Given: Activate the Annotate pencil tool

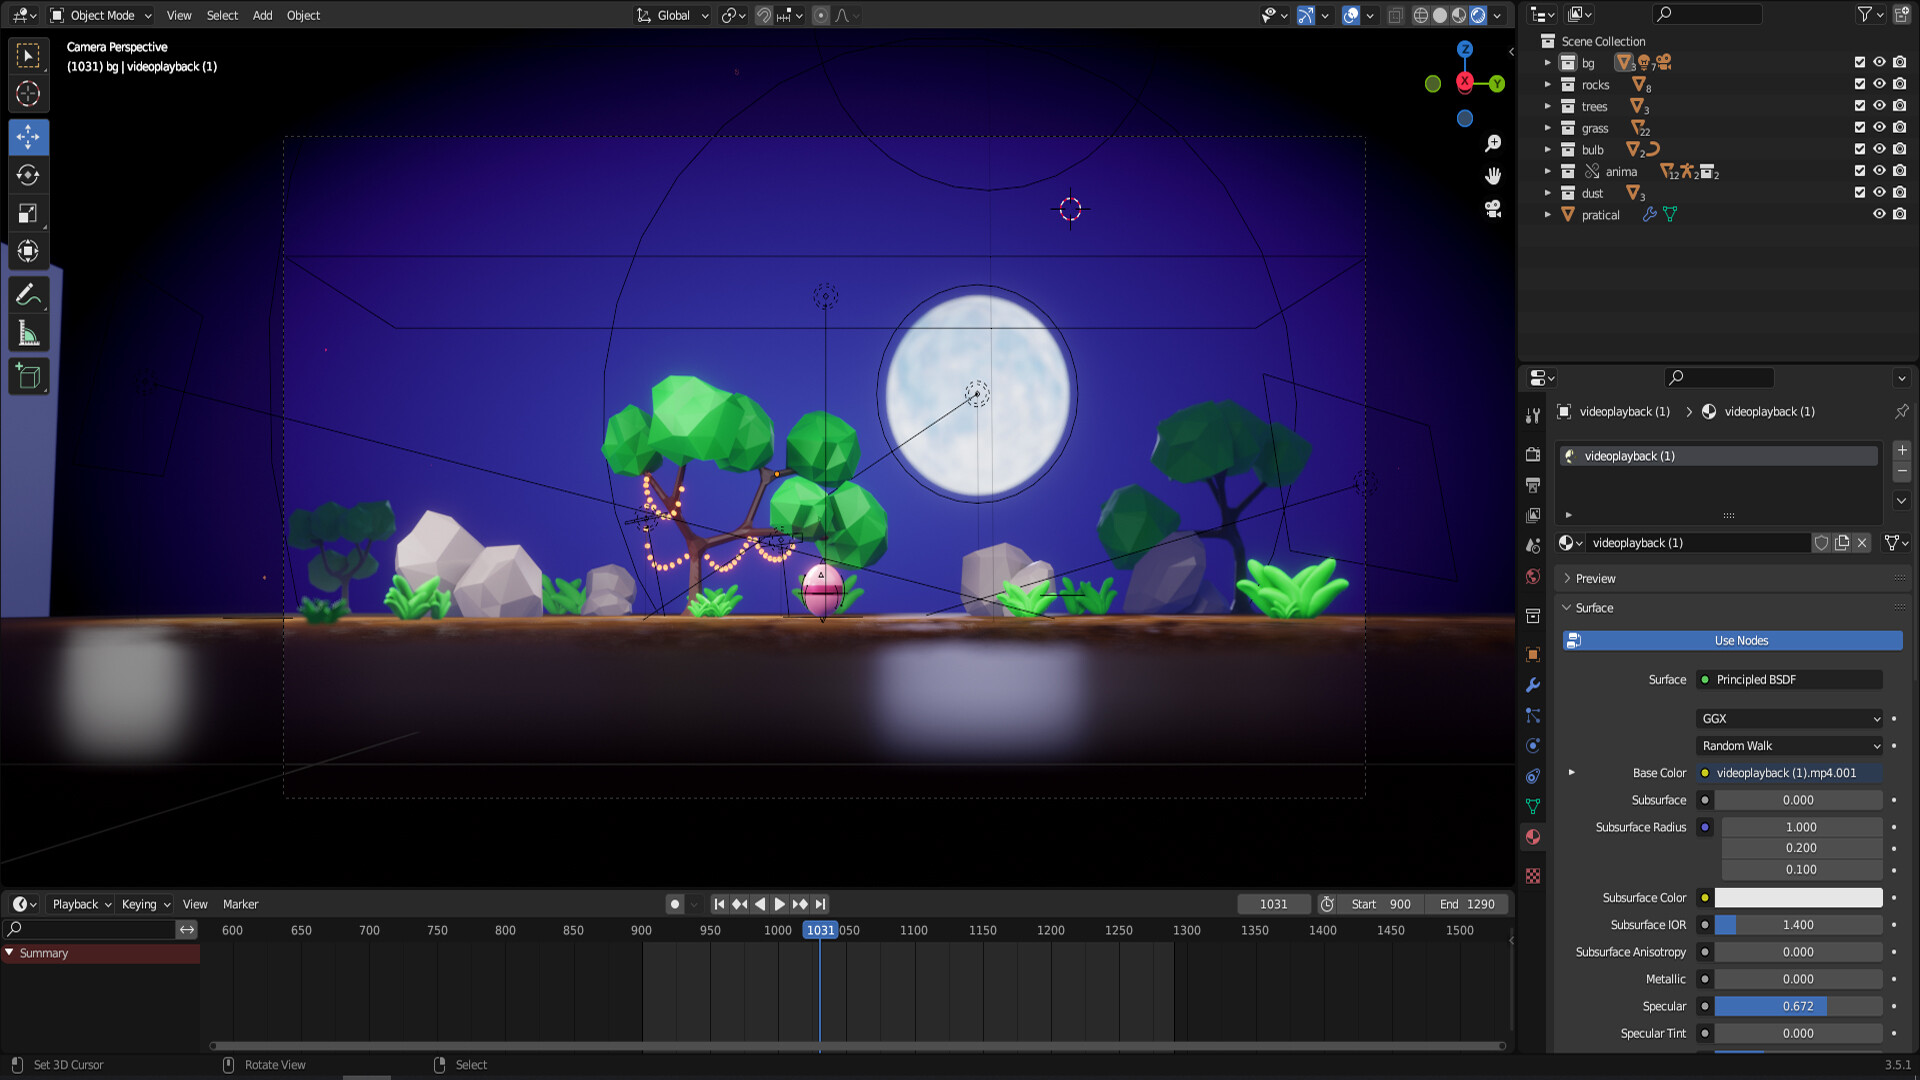Looking at the screenshot, I should 28,294.
